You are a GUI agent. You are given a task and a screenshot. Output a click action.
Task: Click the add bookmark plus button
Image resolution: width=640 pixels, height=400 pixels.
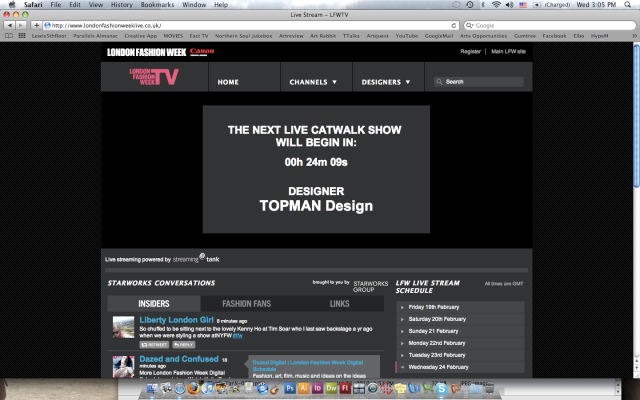tap(38, 25)
